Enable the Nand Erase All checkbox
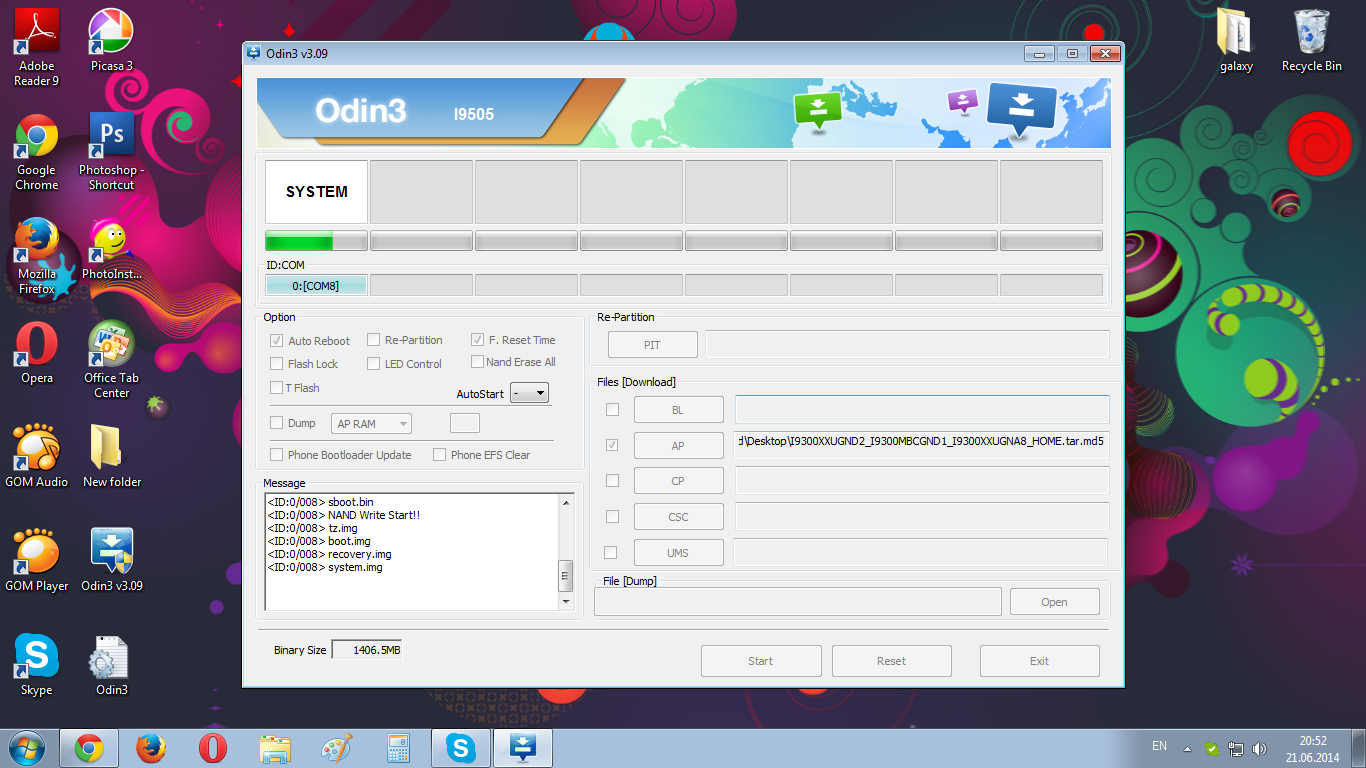 click(477, 362)
